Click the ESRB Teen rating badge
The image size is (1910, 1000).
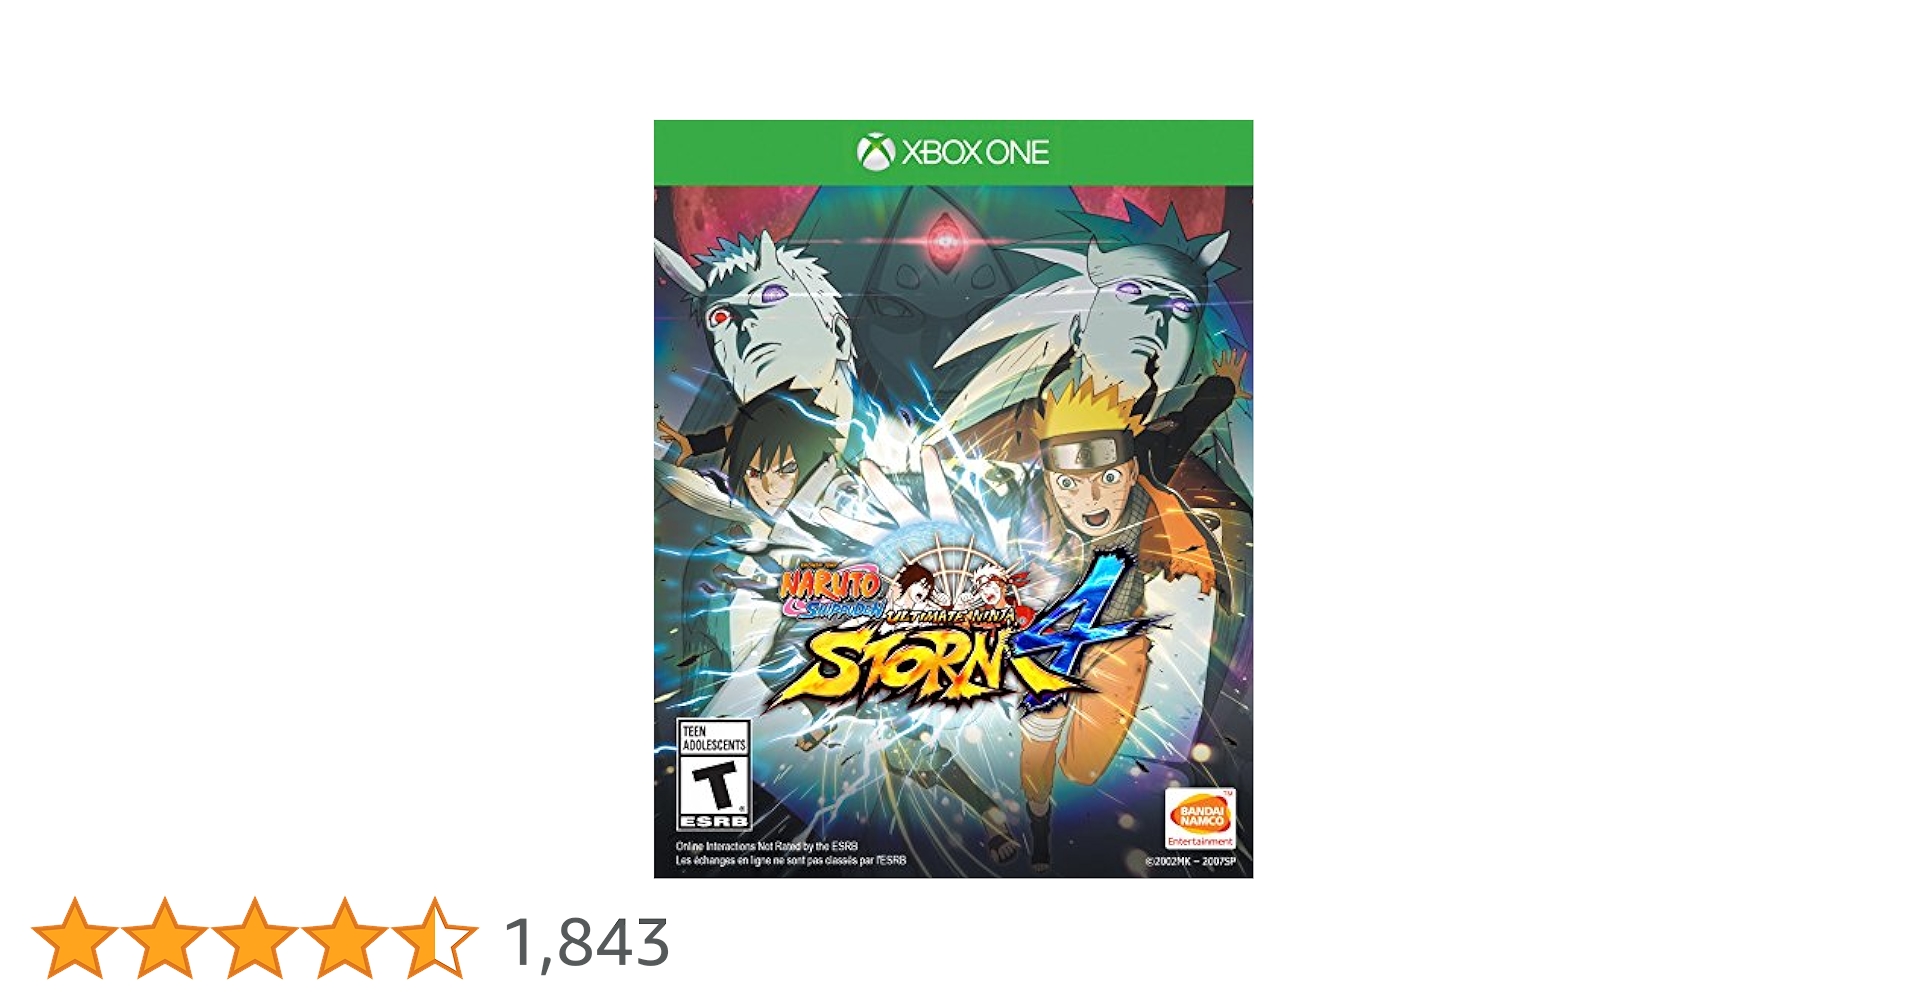pyautogui.click(x=714, y=775)
